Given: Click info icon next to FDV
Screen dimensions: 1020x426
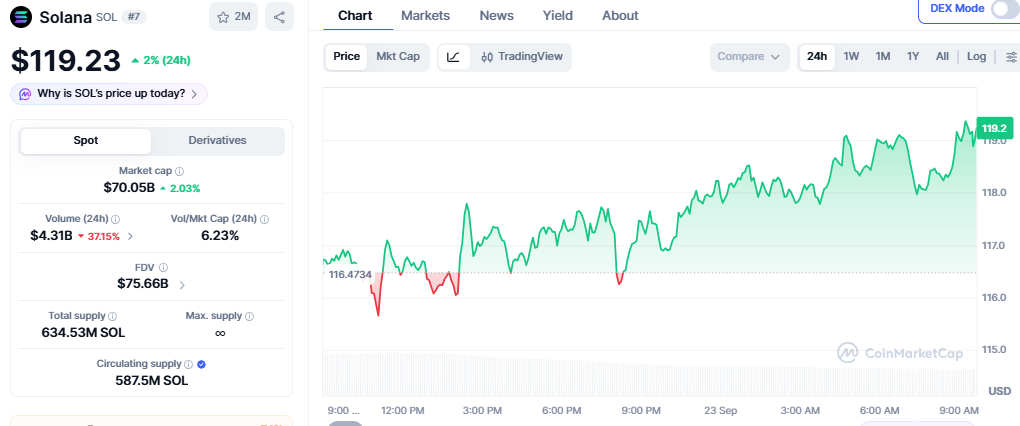Looking at the screenshot, I should point(163,267).
